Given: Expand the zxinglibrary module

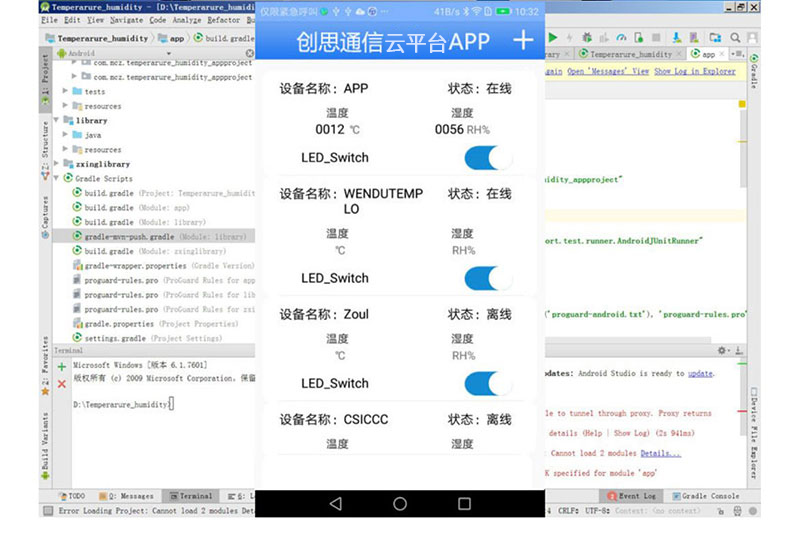Looking at the screenshot, I should coord(56,163).
